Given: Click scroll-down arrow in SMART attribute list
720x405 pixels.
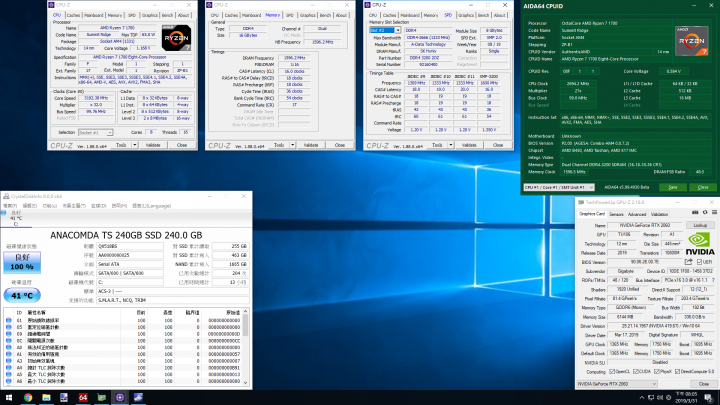Looking at the screenshot, I should point(246,382).
